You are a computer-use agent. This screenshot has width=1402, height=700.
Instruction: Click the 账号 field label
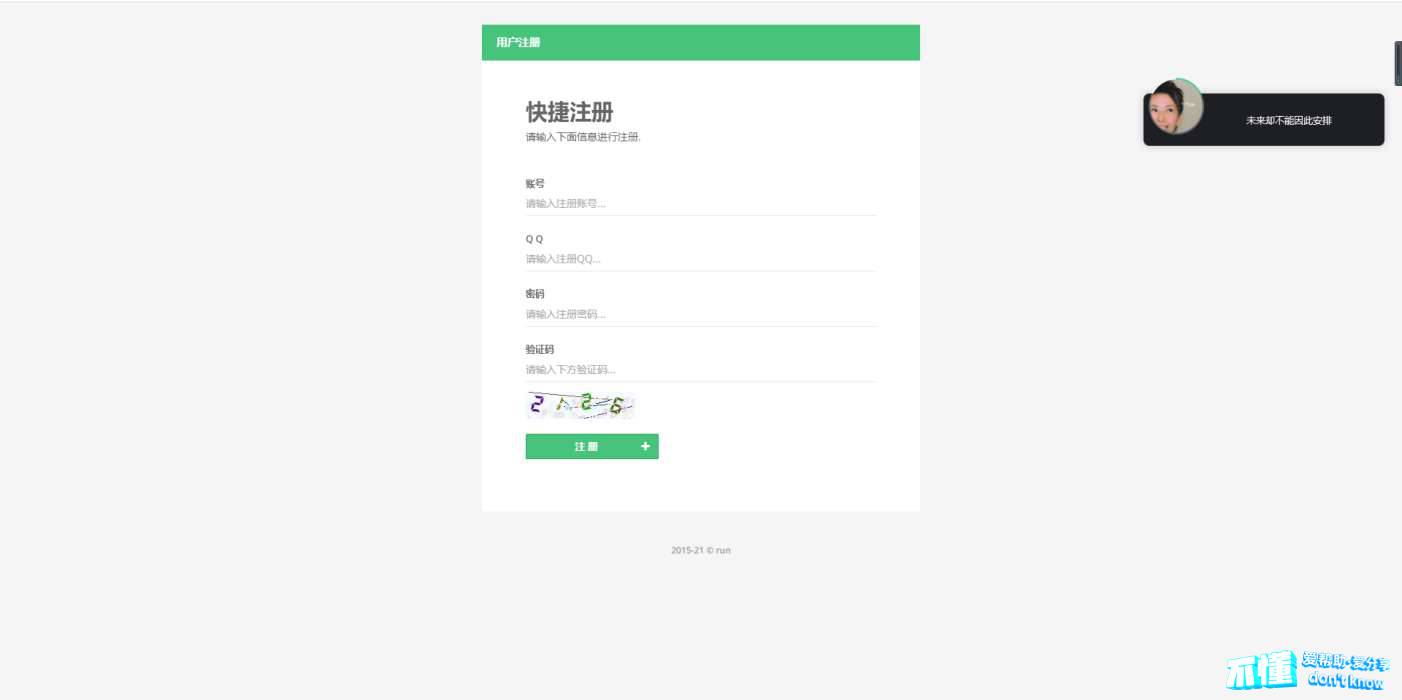535,184
